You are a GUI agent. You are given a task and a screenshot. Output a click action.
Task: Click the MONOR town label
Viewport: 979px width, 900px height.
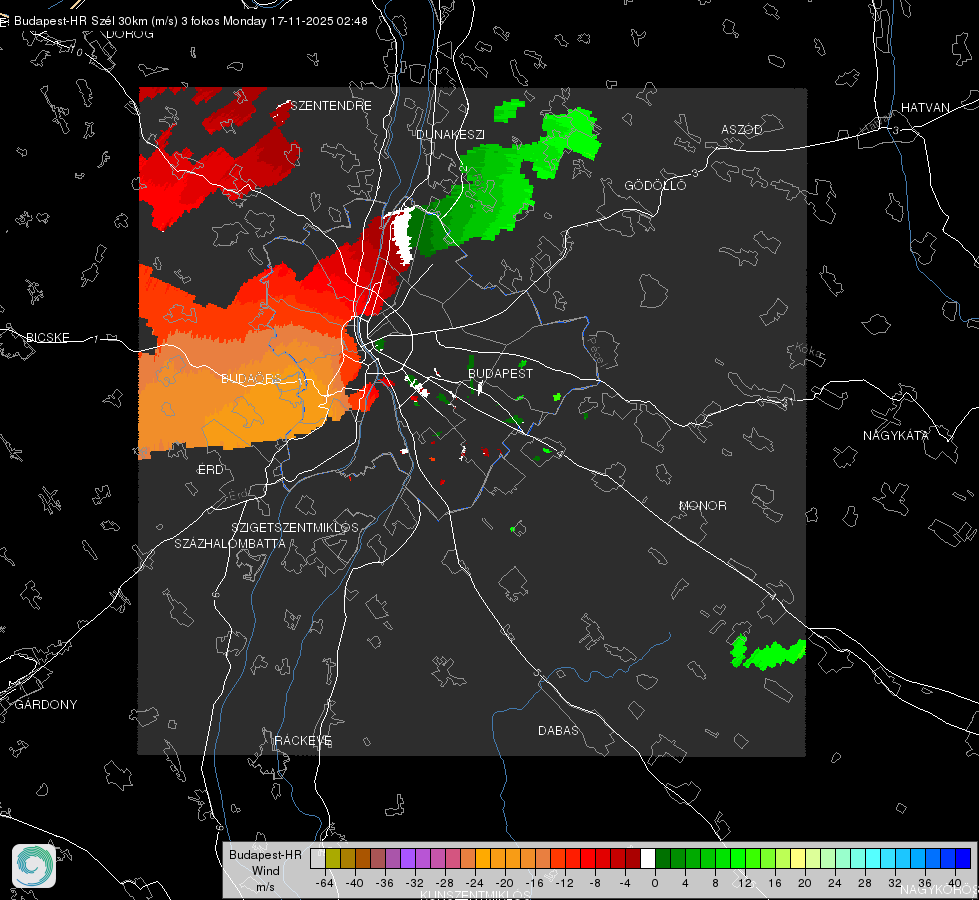pos(702,505)
